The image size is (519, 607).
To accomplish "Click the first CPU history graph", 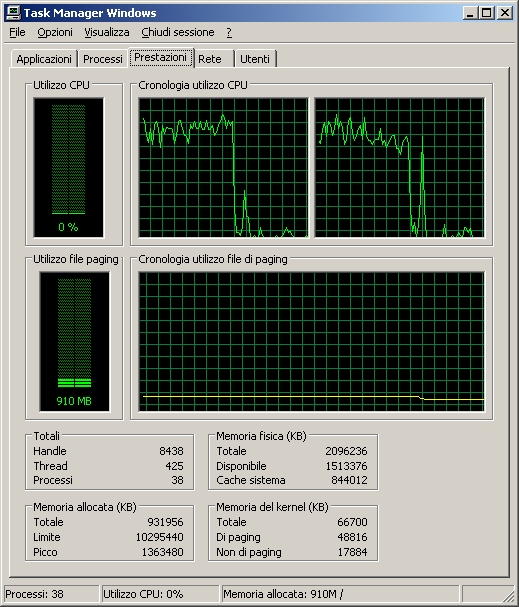I will pyautogui.click(x=223, y=167).
